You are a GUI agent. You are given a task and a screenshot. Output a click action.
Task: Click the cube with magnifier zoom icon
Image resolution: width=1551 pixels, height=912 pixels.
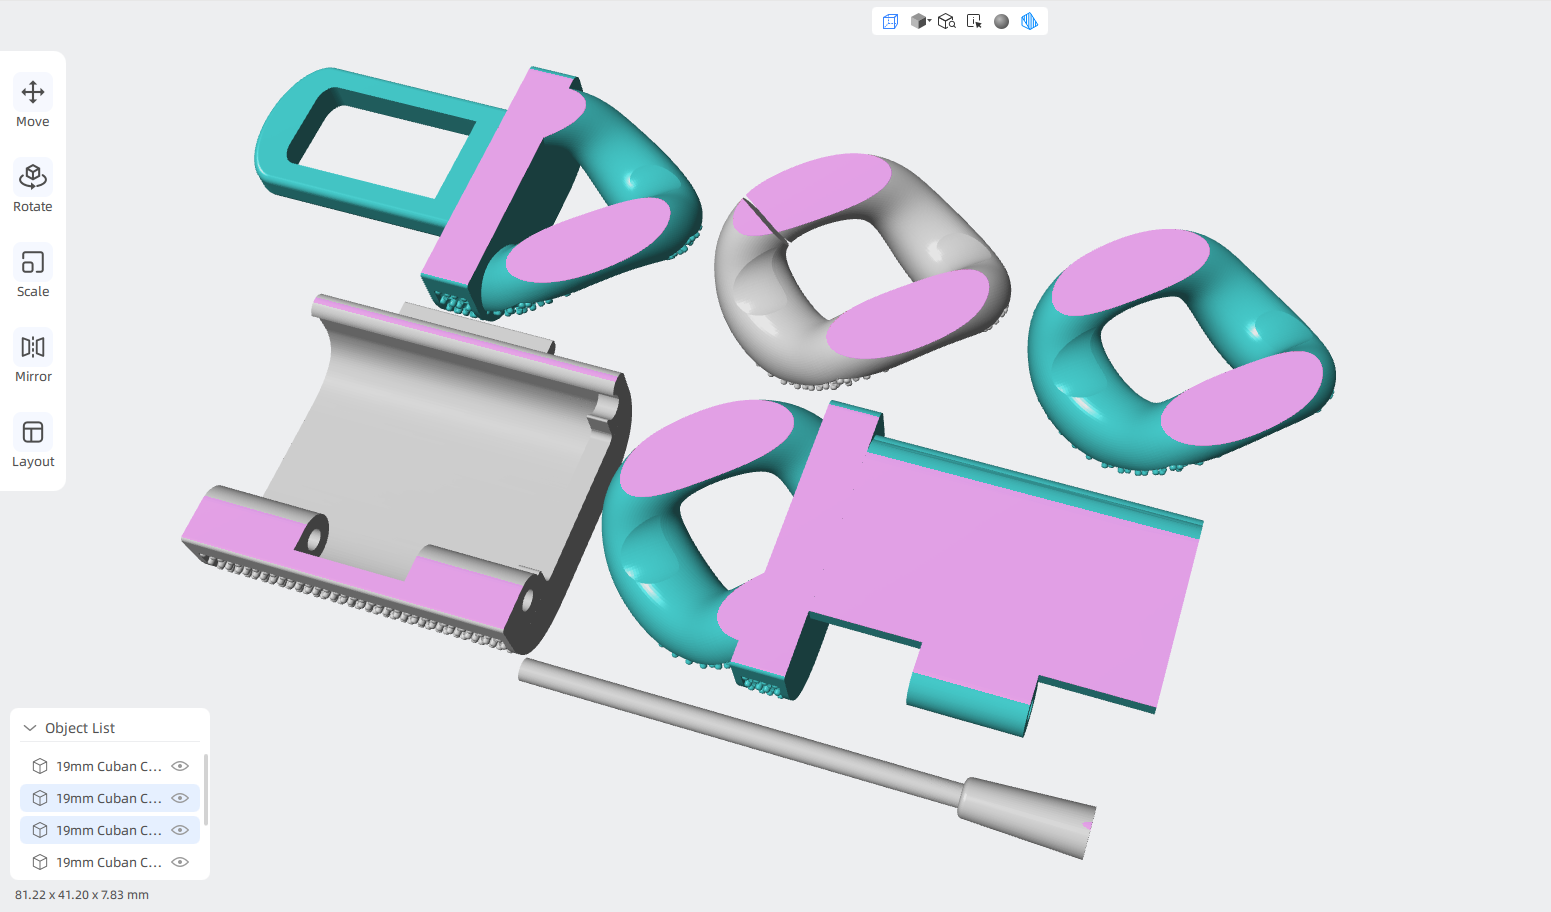(x=947, y=21)
